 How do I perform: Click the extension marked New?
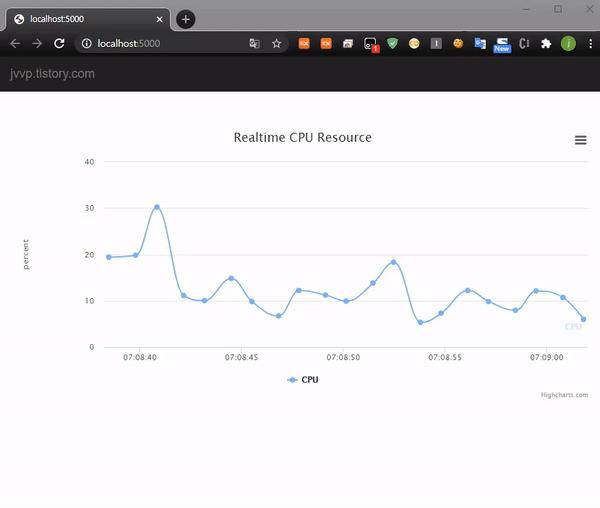pos(502,44)
